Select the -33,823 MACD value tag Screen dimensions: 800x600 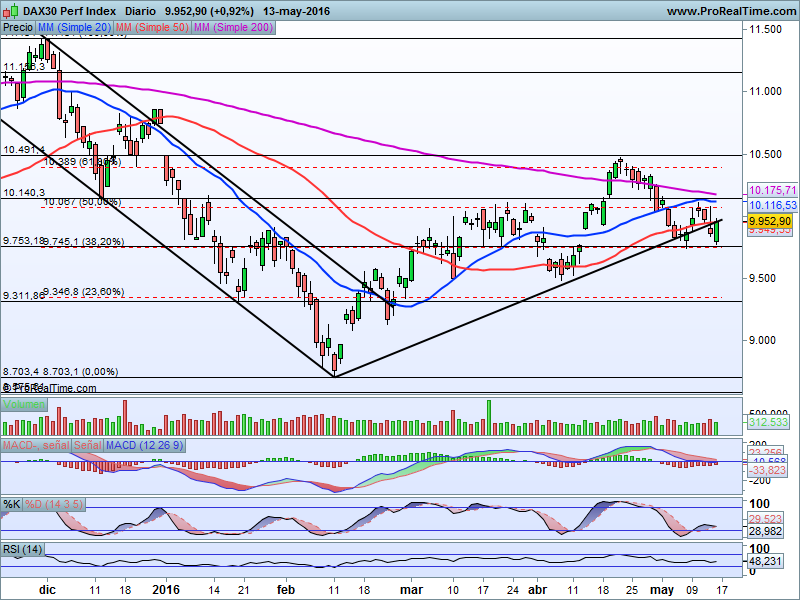[x=768, y=470]
